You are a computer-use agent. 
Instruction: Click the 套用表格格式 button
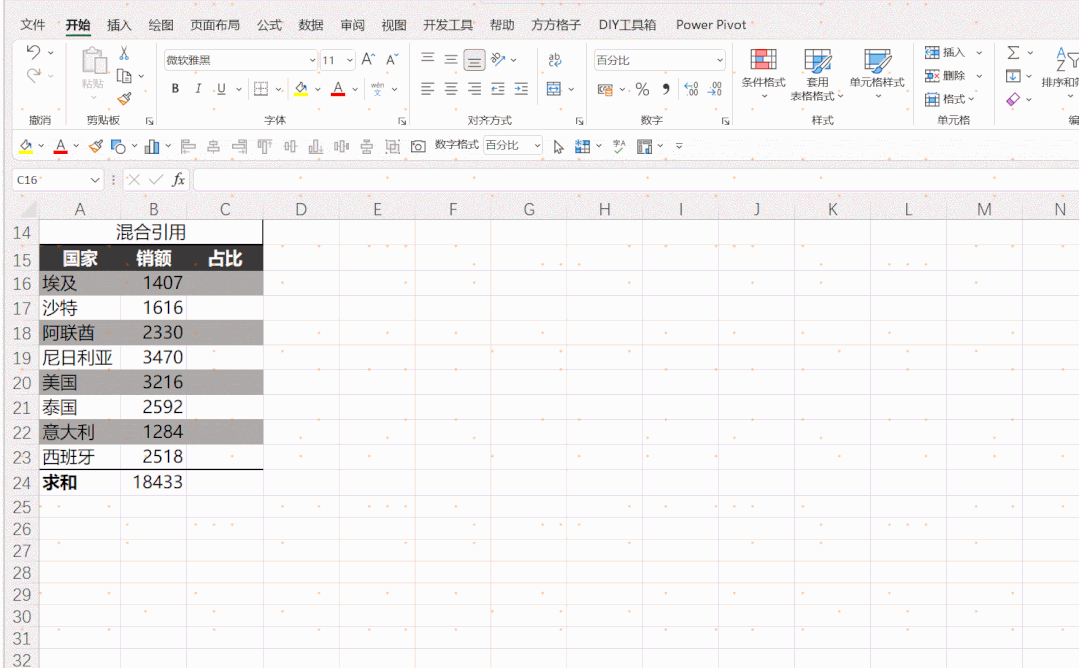817,74
